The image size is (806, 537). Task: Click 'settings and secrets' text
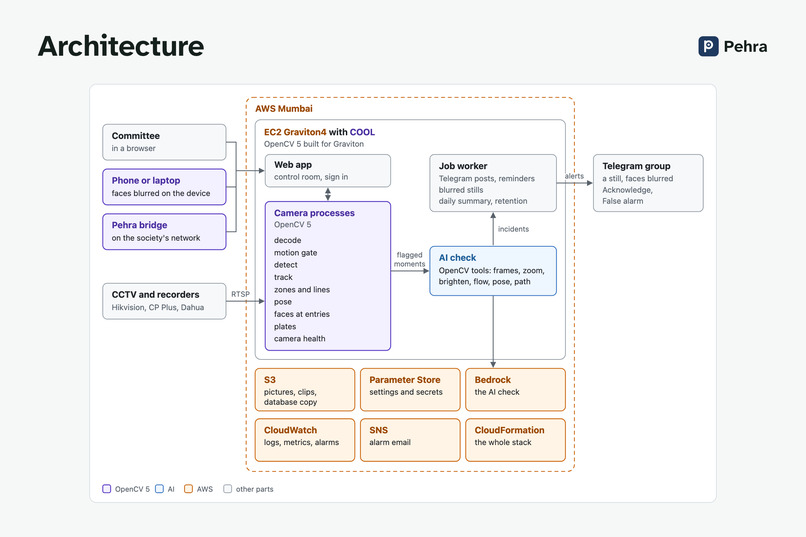pos(406,392)
